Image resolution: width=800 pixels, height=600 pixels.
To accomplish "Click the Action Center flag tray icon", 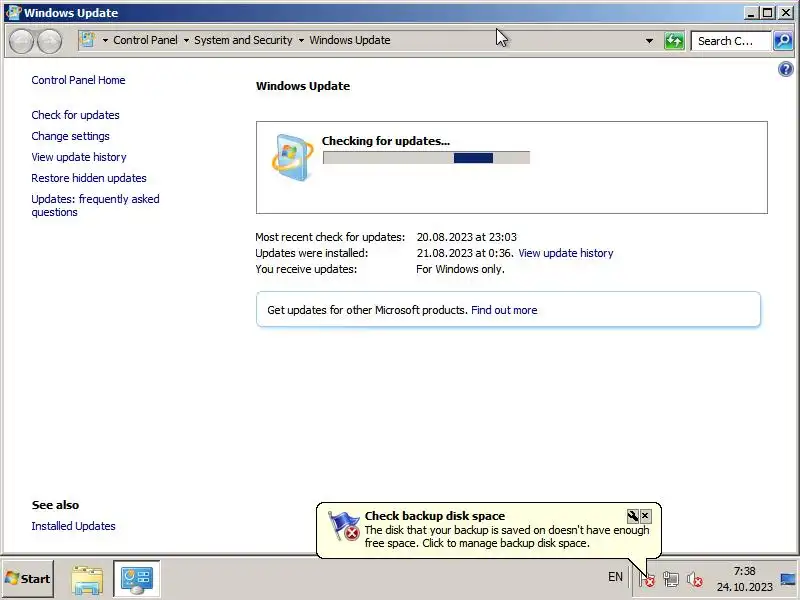I will 647,579.
